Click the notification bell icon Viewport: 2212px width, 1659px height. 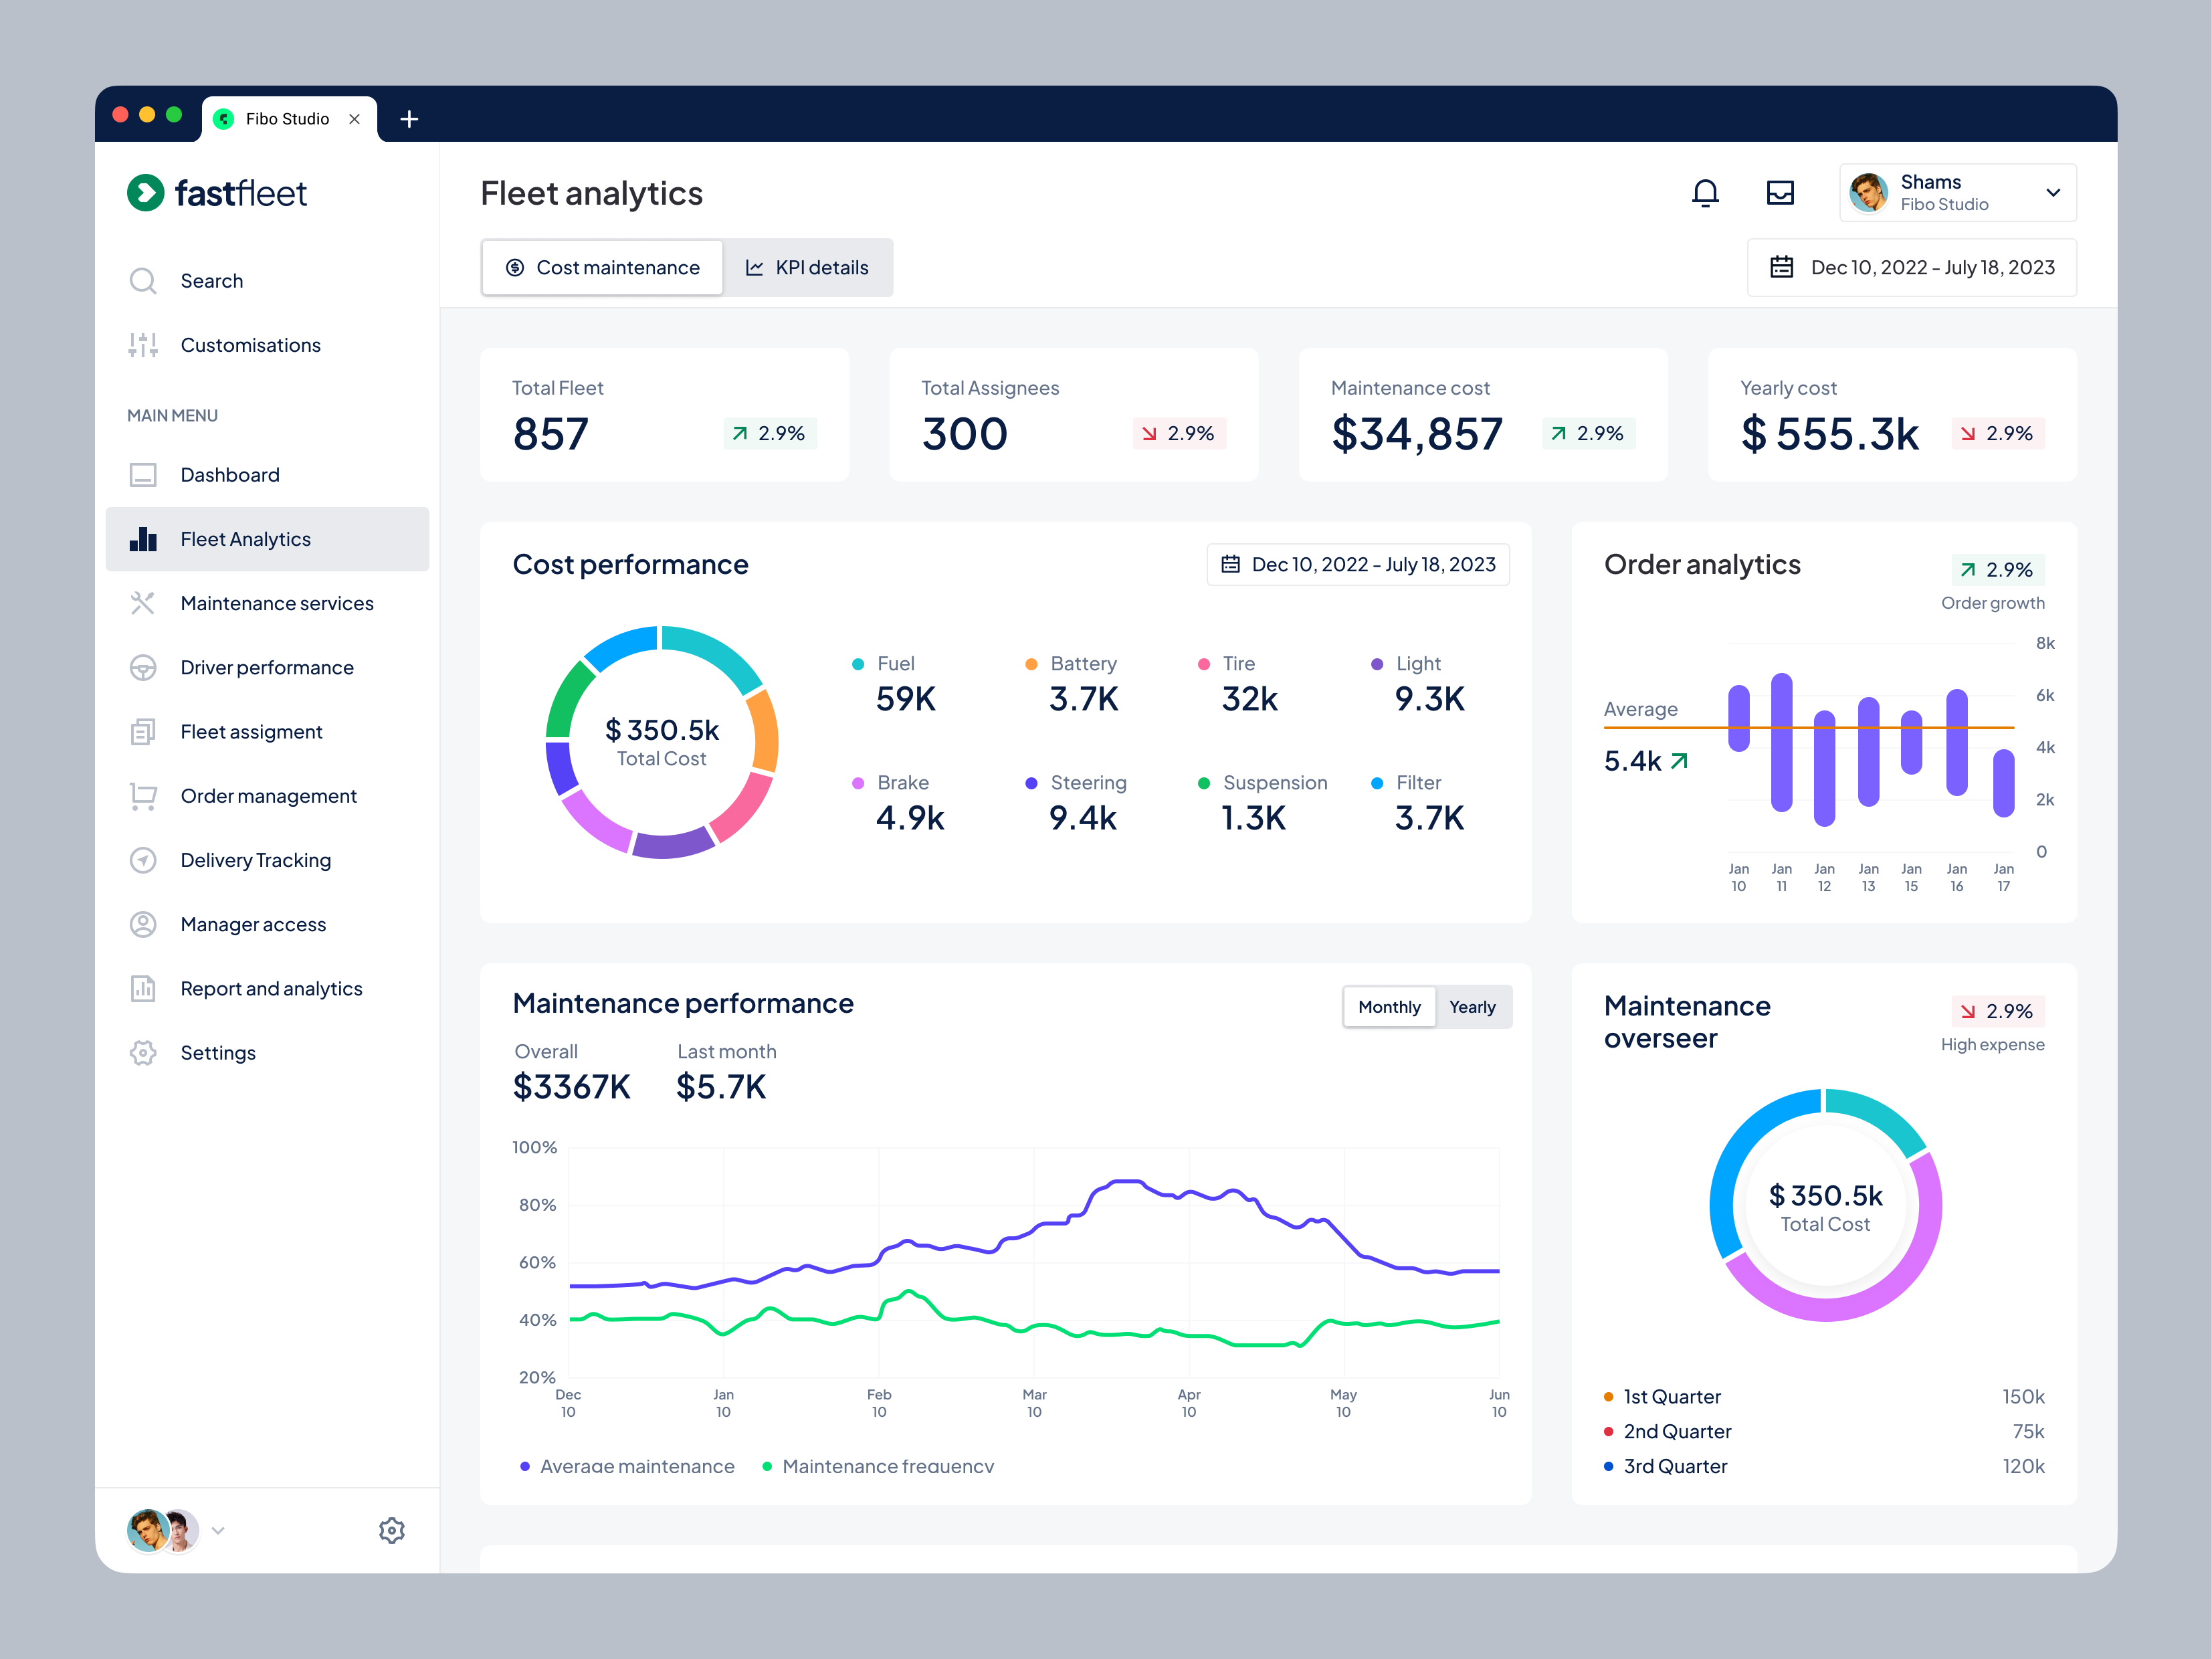1705,192
